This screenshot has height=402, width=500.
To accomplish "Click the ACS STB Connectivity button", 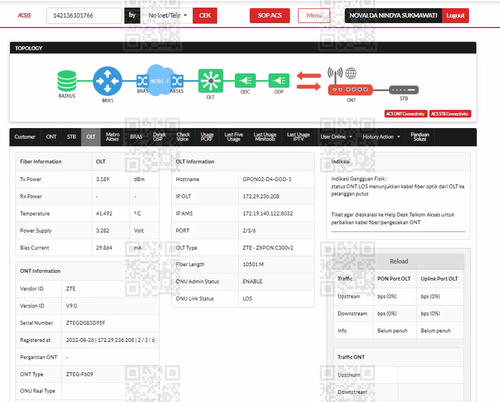I will pyautogui.click(x=450, y=114).
